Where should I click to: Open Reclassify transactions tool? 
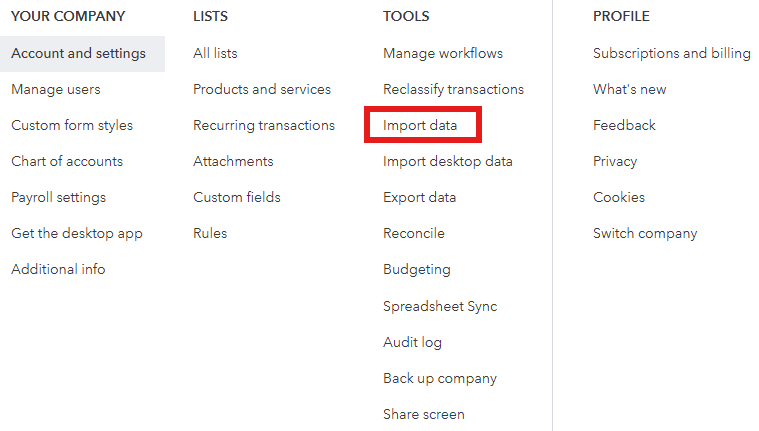click(453, 89)
